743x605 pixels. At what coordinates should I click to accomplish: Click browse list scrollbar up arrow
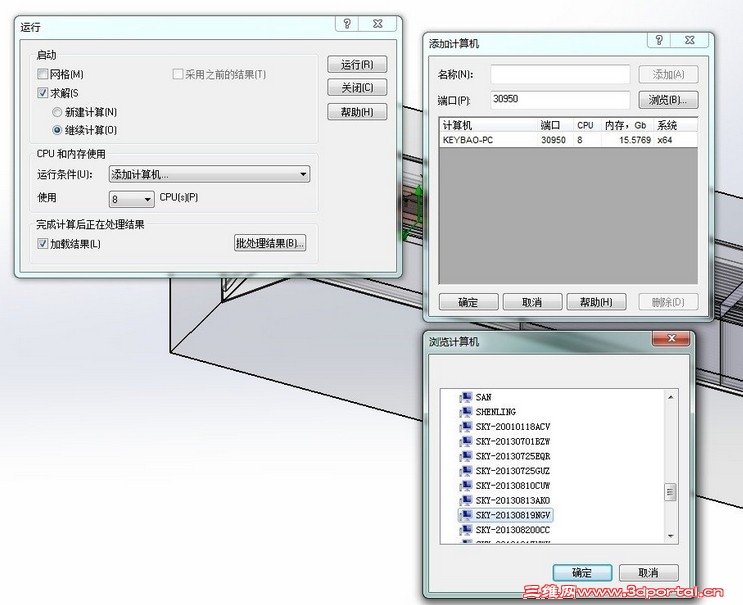click(x=671, y=397)
